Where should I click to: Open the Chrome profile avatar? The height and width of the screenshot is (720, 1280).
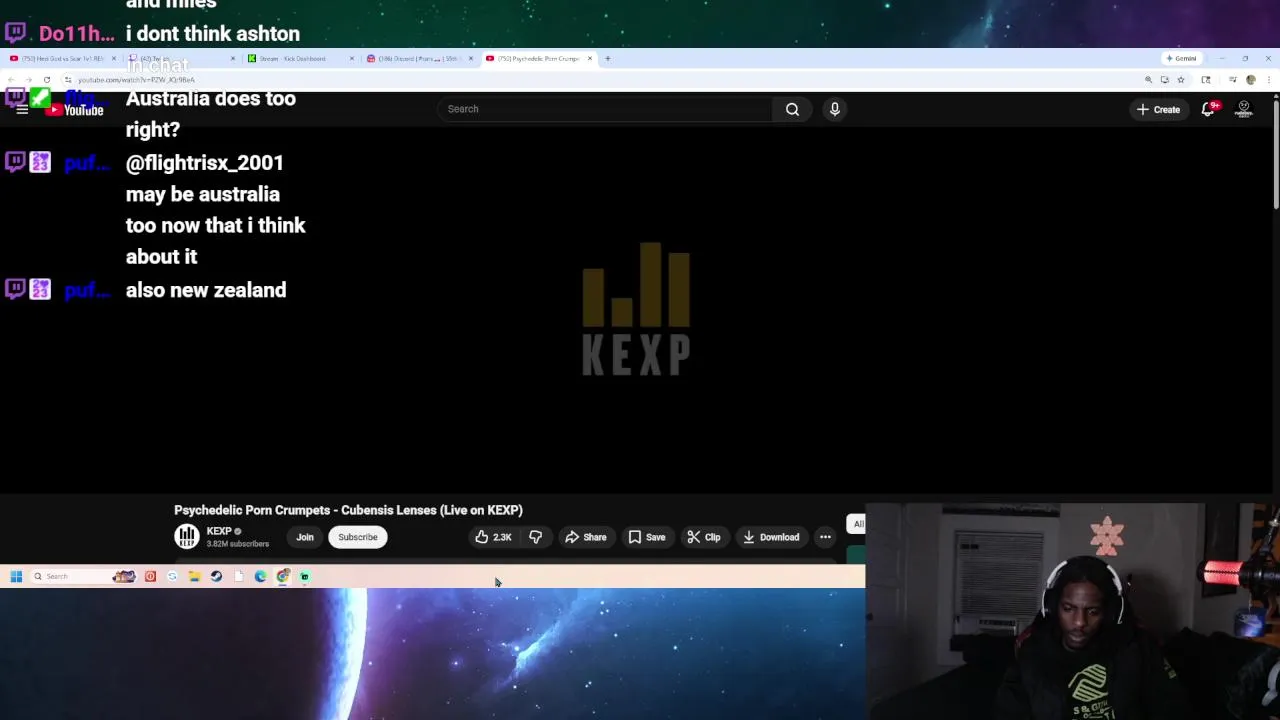point(1251,80)
